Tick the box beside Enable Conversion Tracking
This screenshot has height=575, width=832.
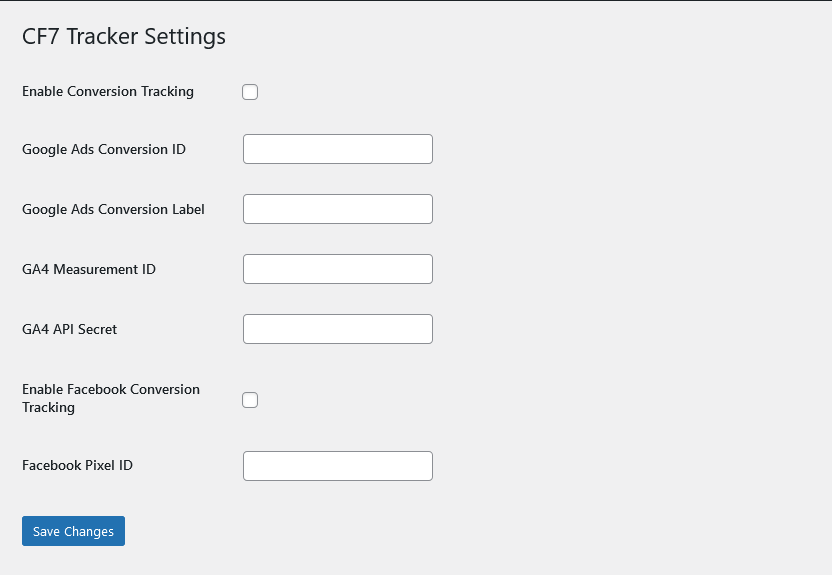point(250,92)
